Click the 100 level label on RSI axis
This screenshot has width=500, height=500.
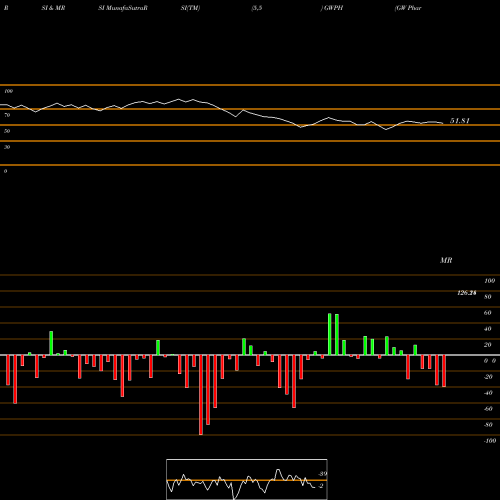(x=9, y=91)
